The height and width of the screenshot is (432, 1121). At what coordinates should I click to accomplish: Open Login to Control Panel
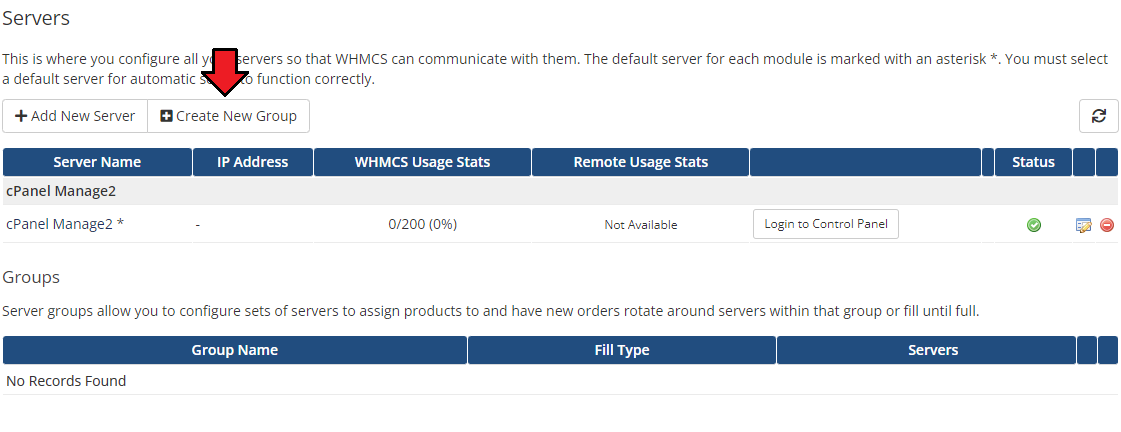coord(826,224)
